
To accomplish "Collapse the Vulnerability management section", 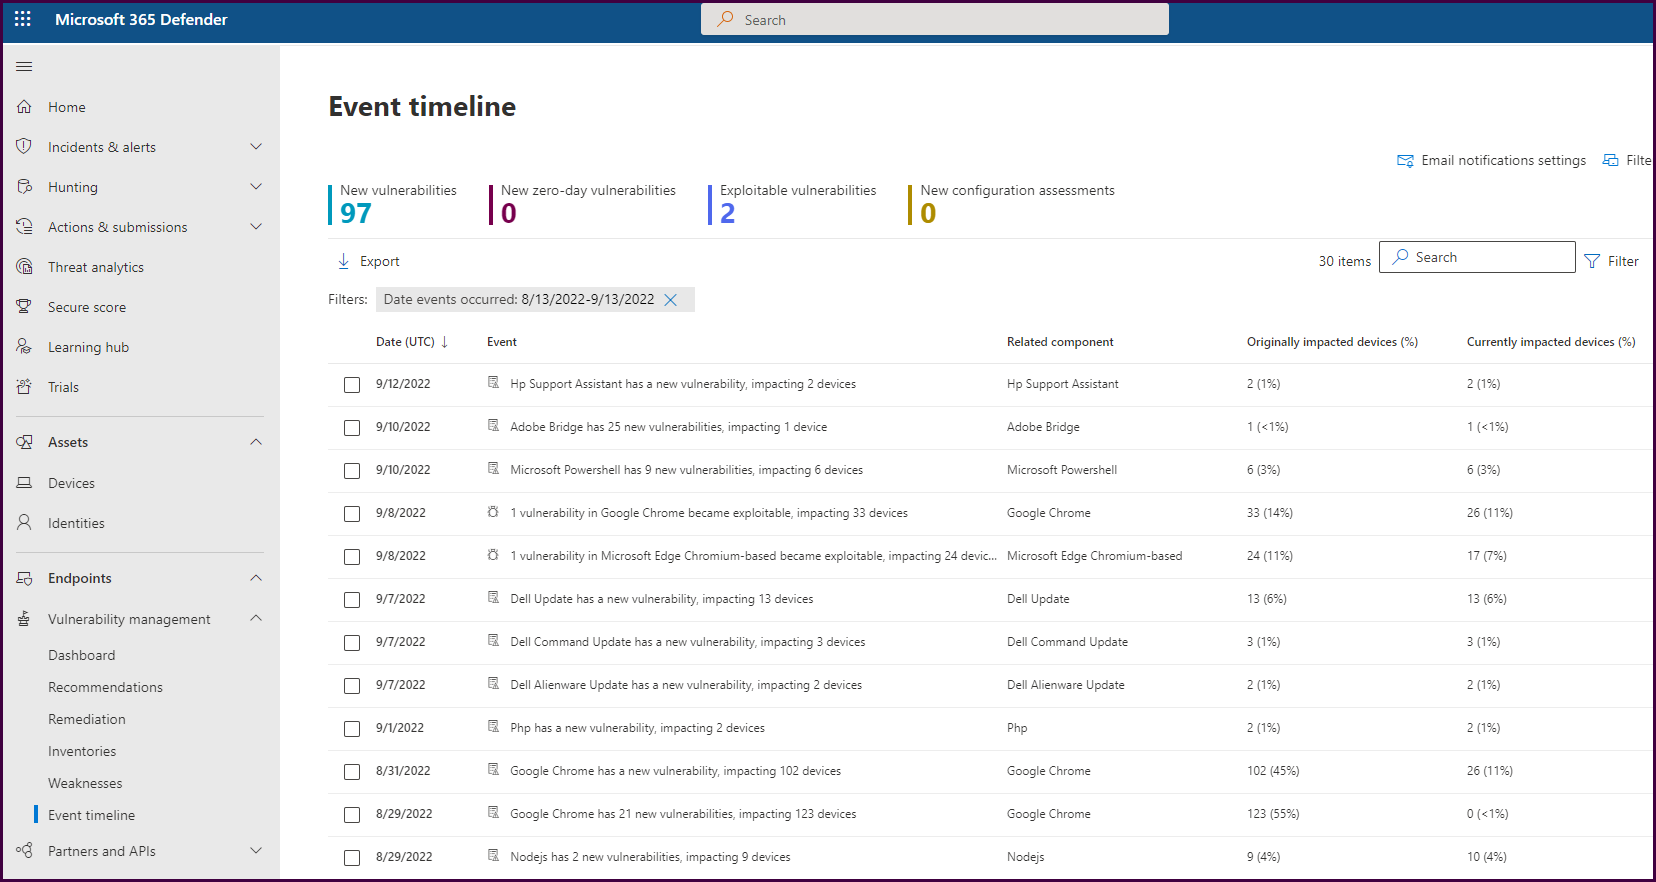I will pyautogui.click(x=256, y=619).
